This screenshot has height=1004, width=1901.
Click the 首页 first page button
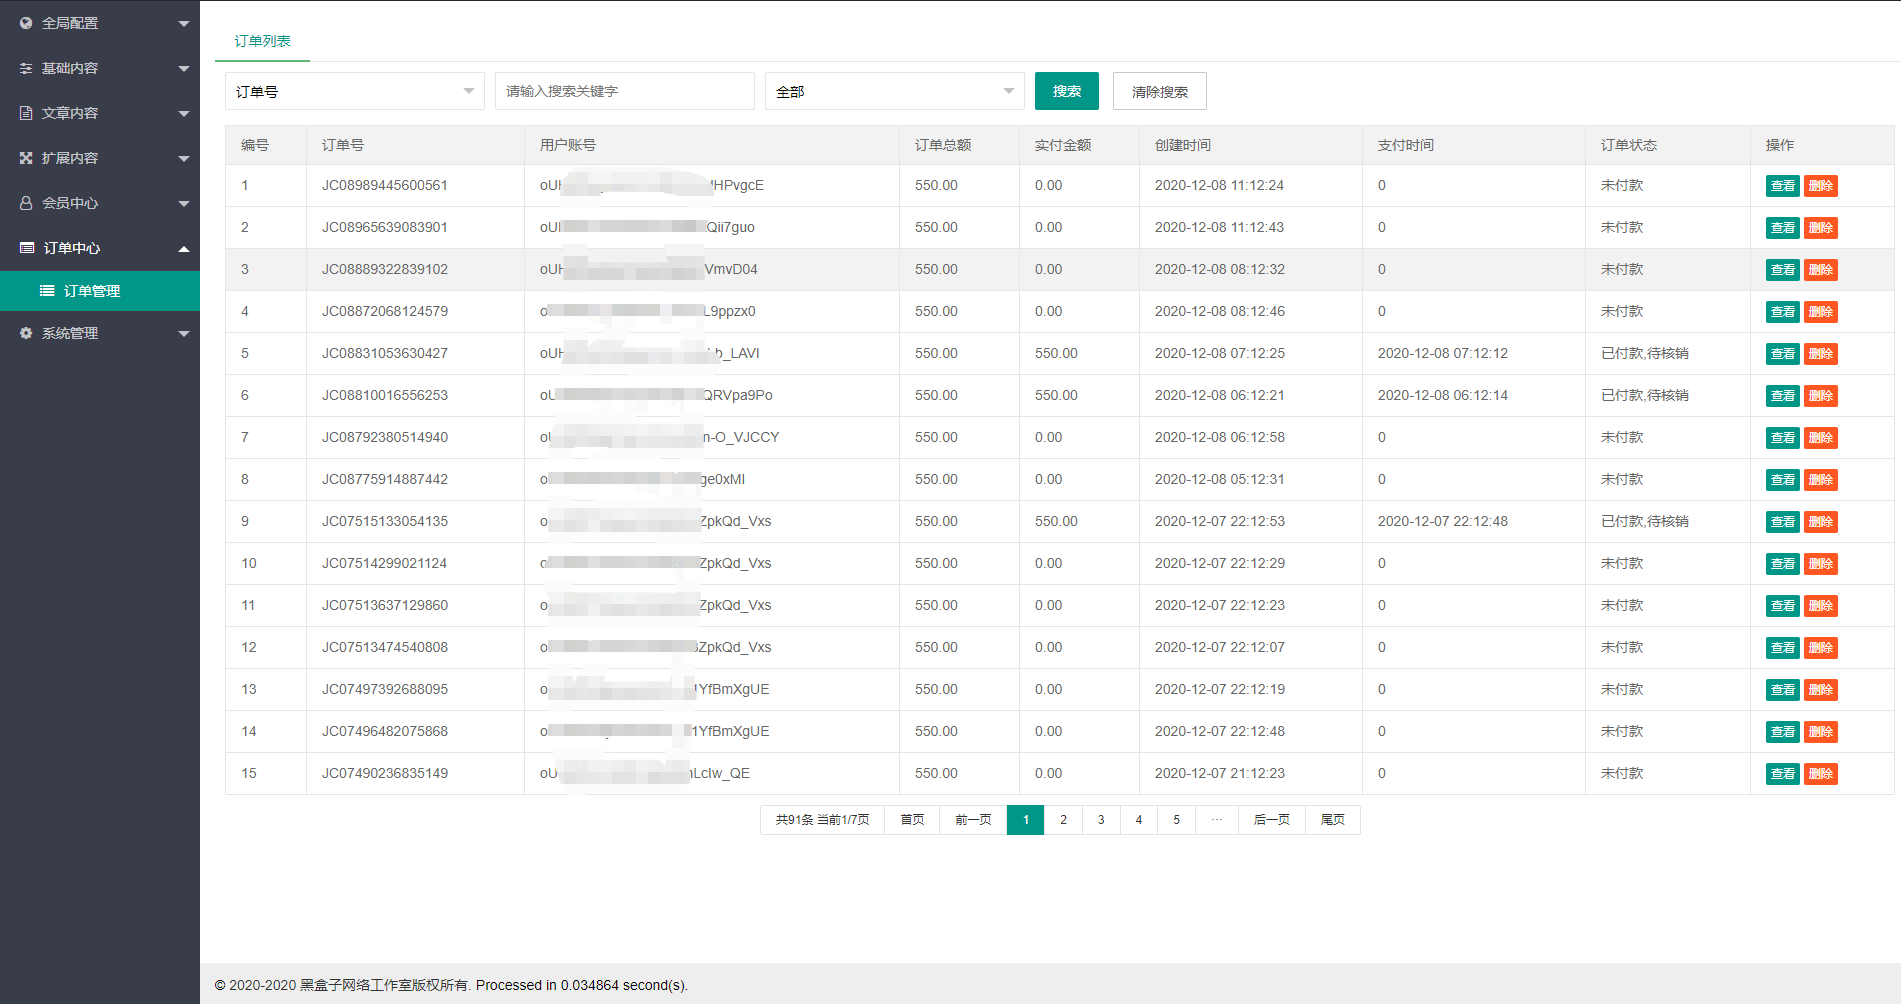912,820
